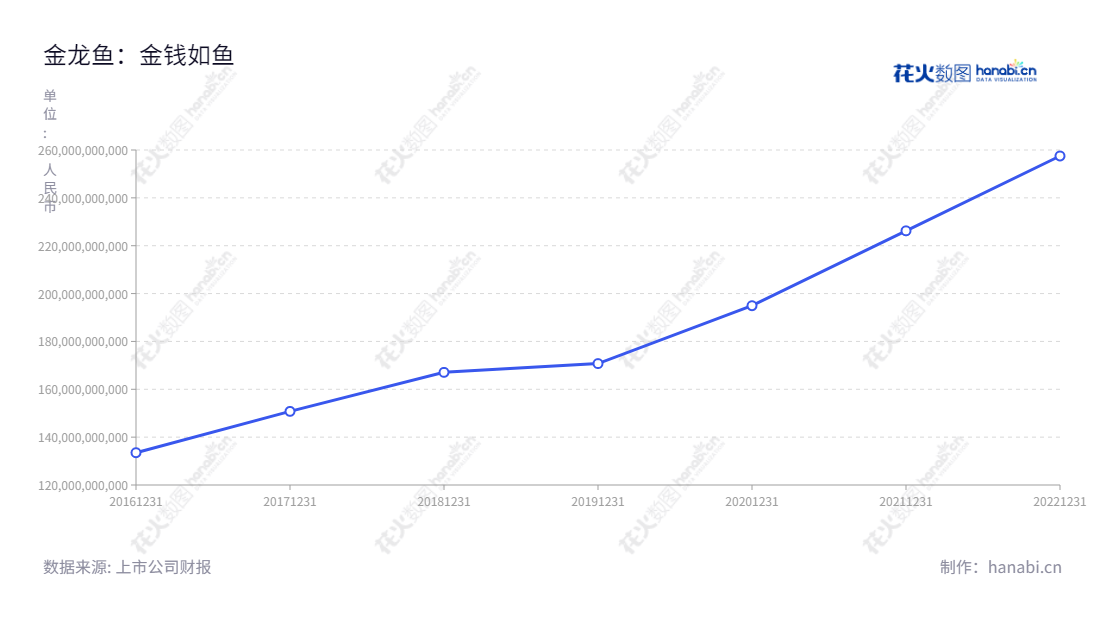Viewport: 1100px width, 620px height.
Task: Select the 20191231 x-axis date label
Action: [598, 502]
